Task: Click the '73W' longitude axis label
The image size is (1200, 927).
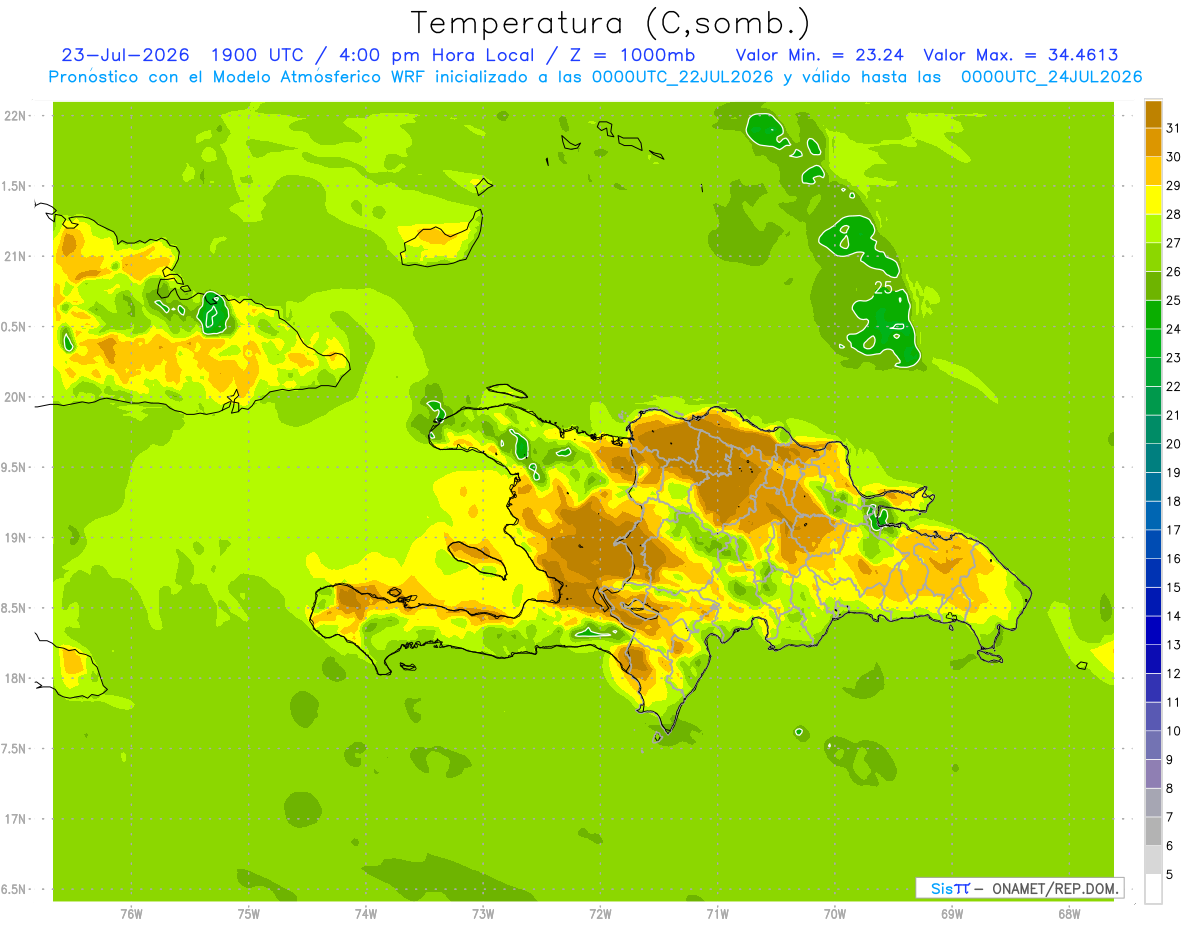Action: 483,914
